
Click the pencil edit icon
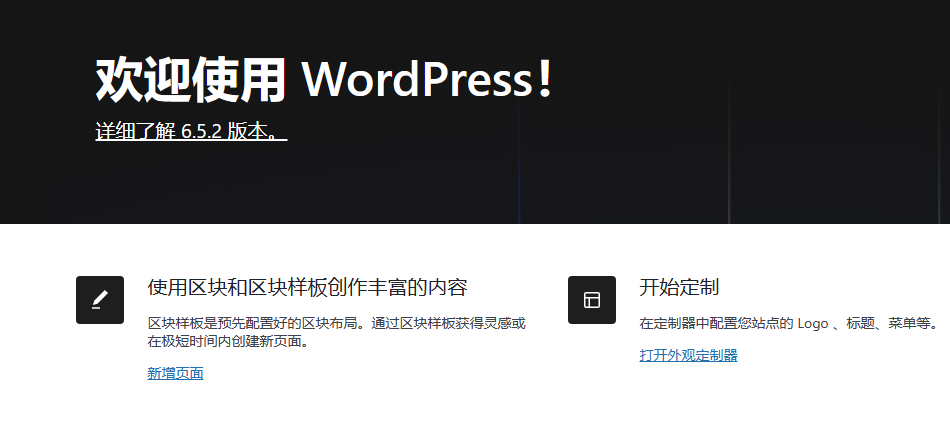pyautogui.click(x=100, y=300)
